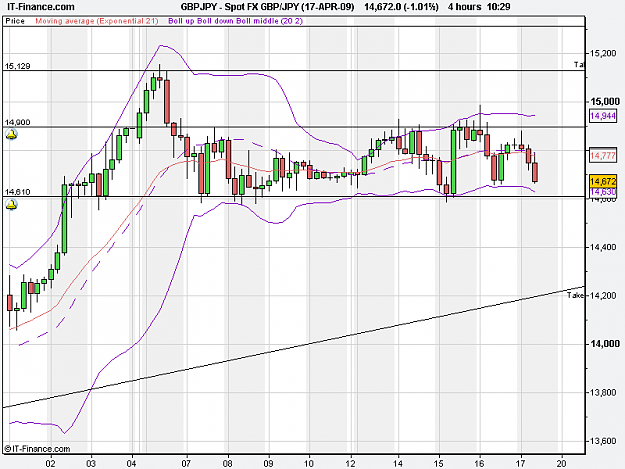Screen dimensions: 625x469
Task: Click the date label 14 on the time axis
Action: tap(398, 463)
